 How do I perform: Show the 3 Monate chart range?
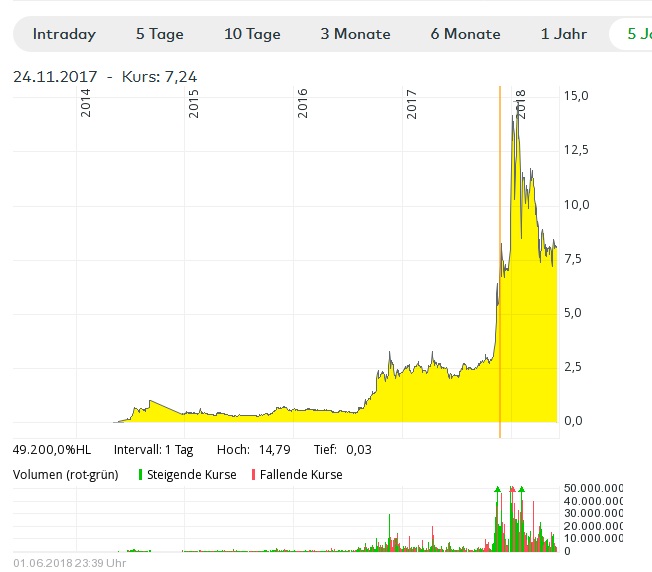pos(355,34)
